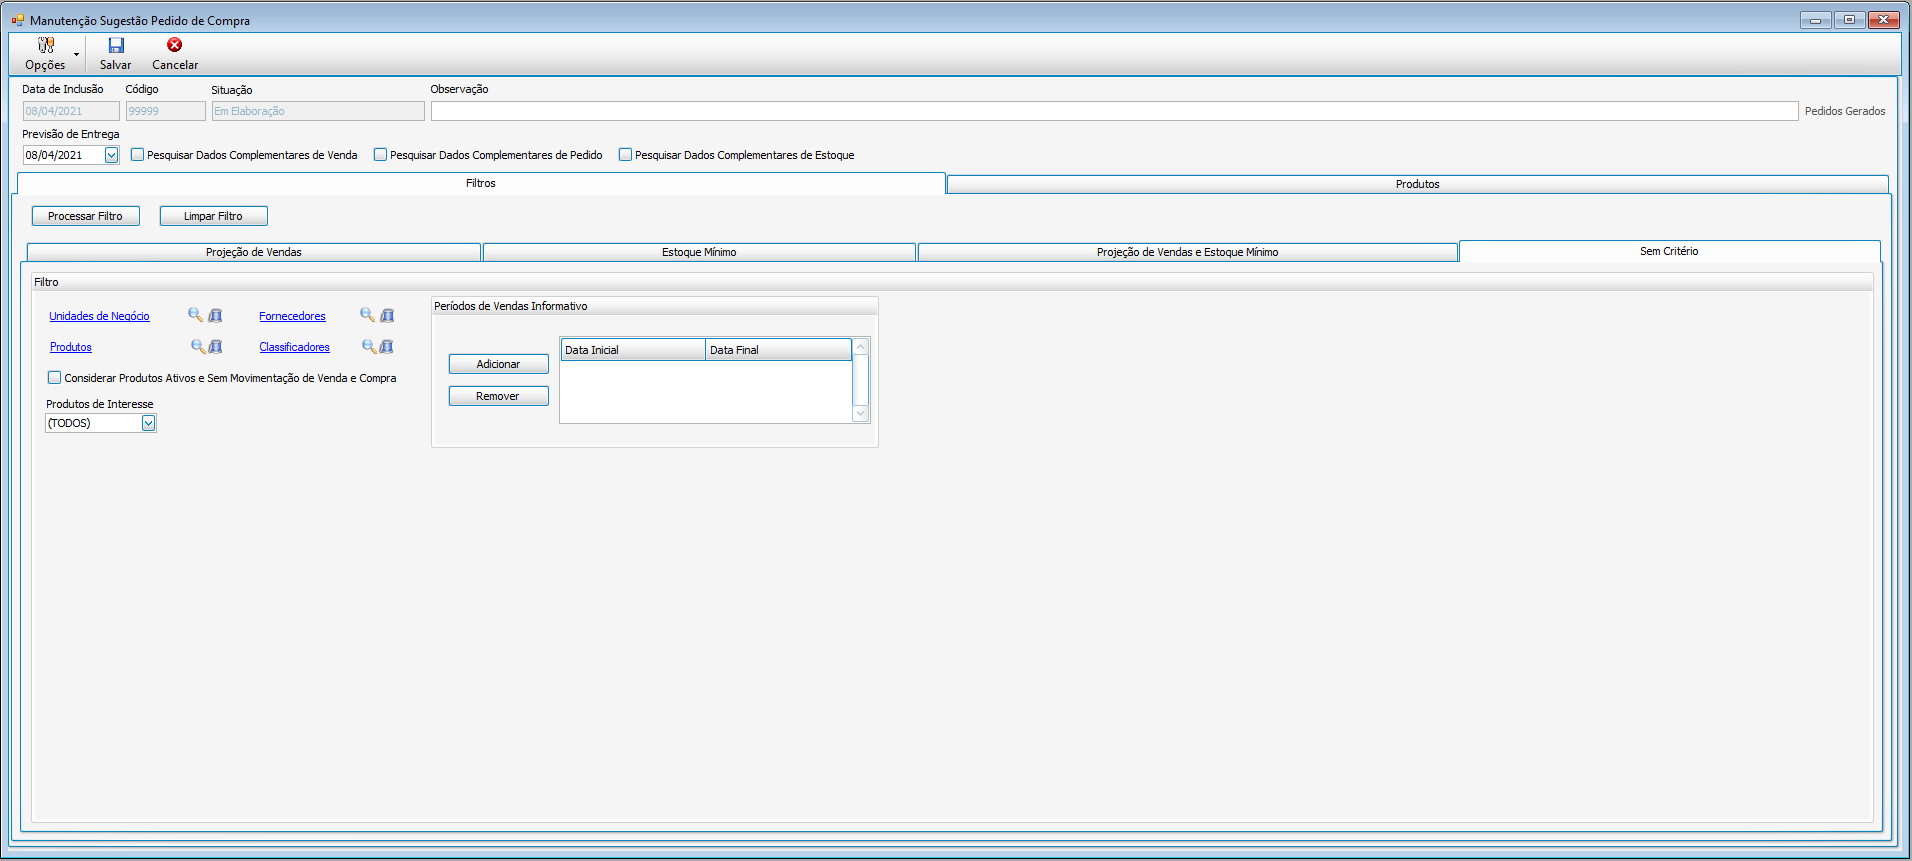Click the app icon in title bar
This screenshot has width=1912, height=861.
pos(18,20)
